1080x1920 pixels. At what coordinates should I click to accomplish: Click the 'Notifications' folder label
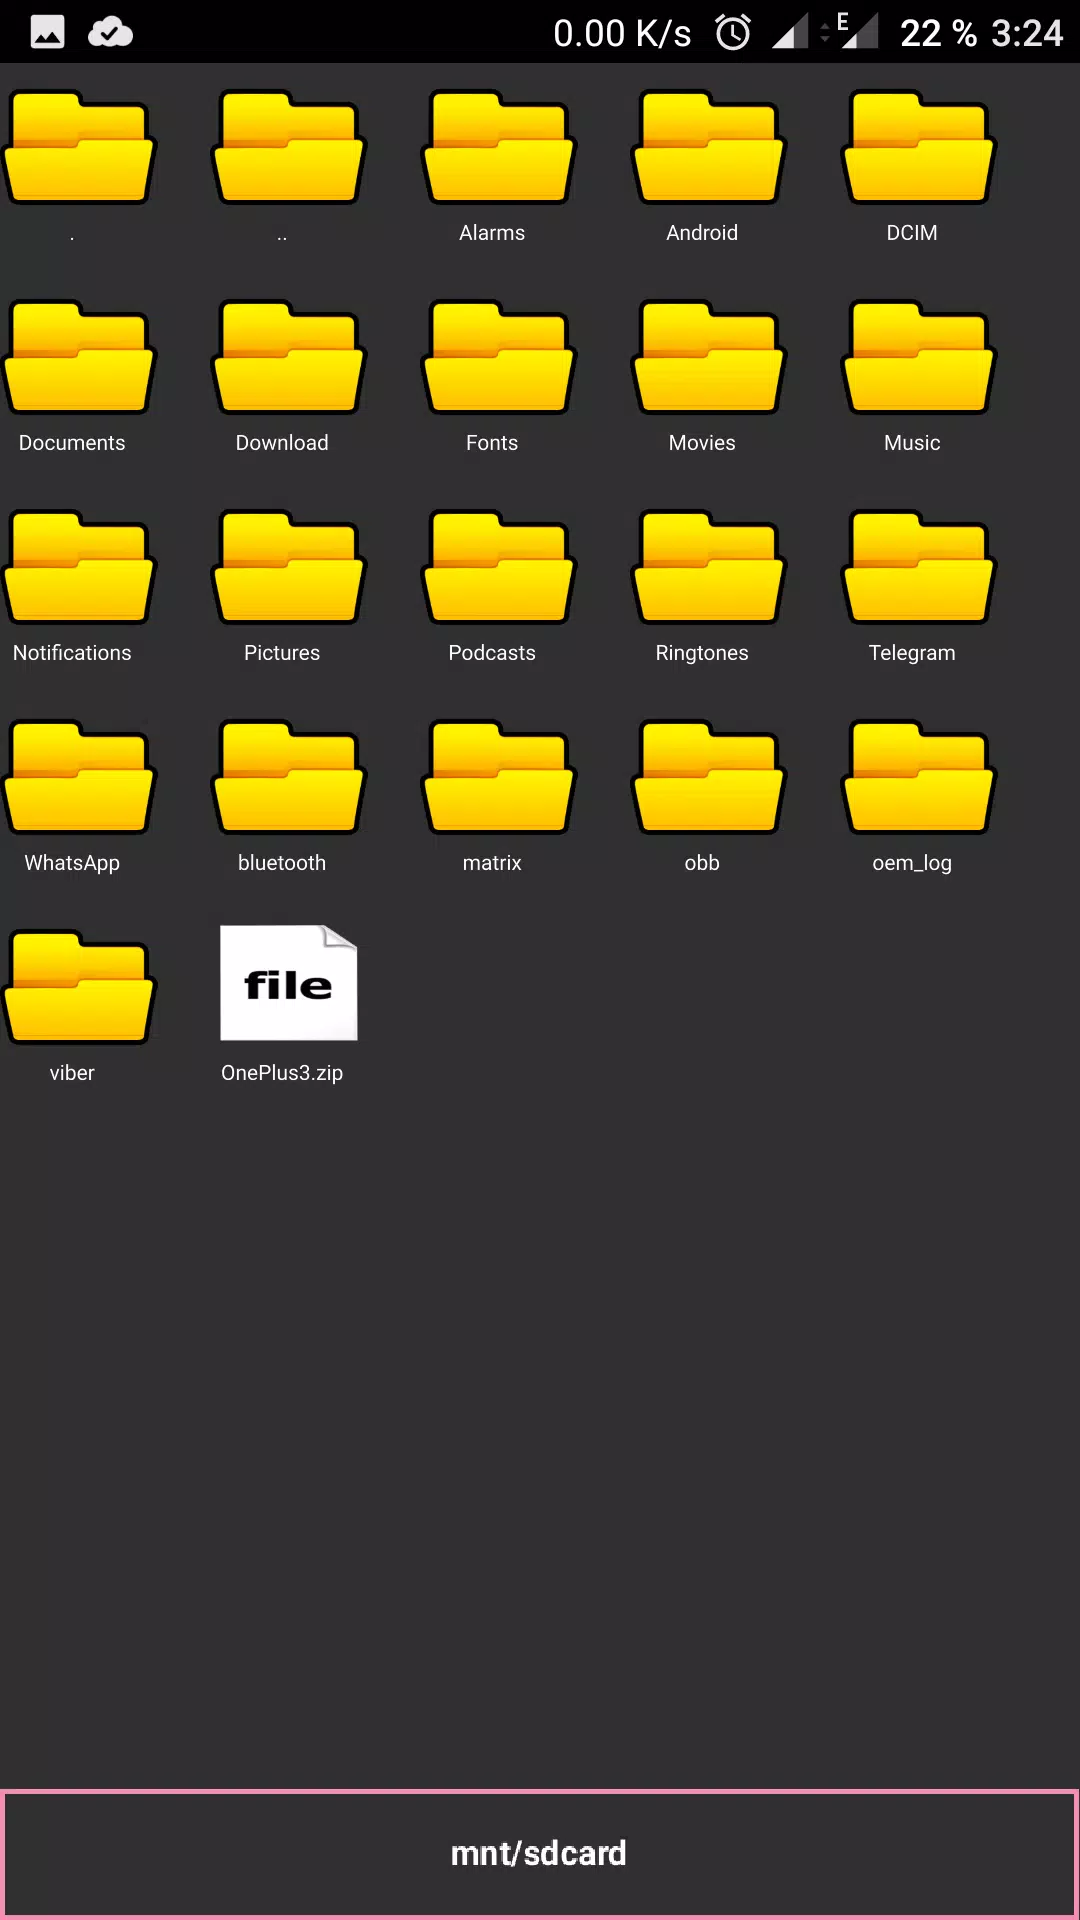[x=72, y=653]
